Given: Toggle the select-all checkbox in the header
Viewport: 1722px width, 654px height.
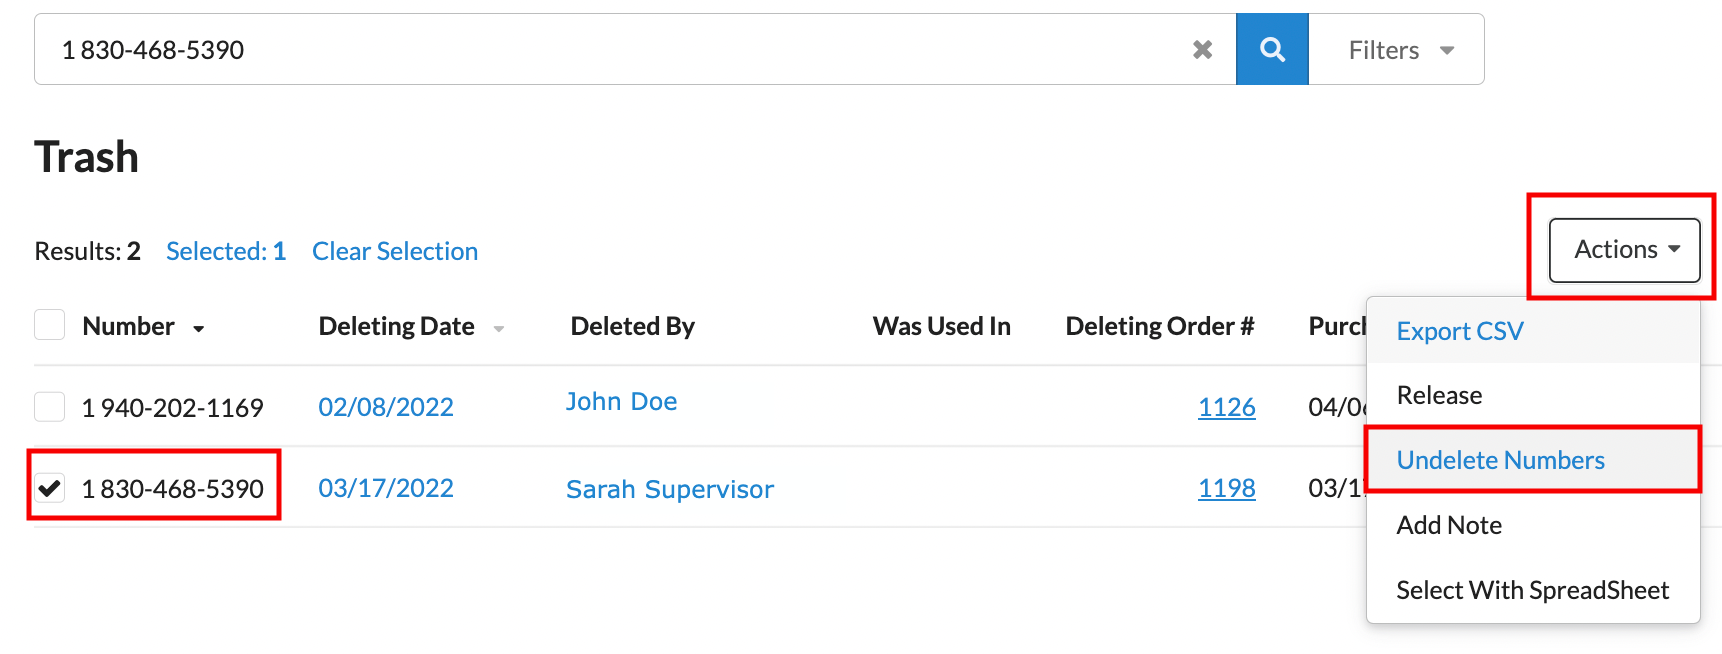Looking at the screenshot, I should pyautogui.click(x=50, y=325).
